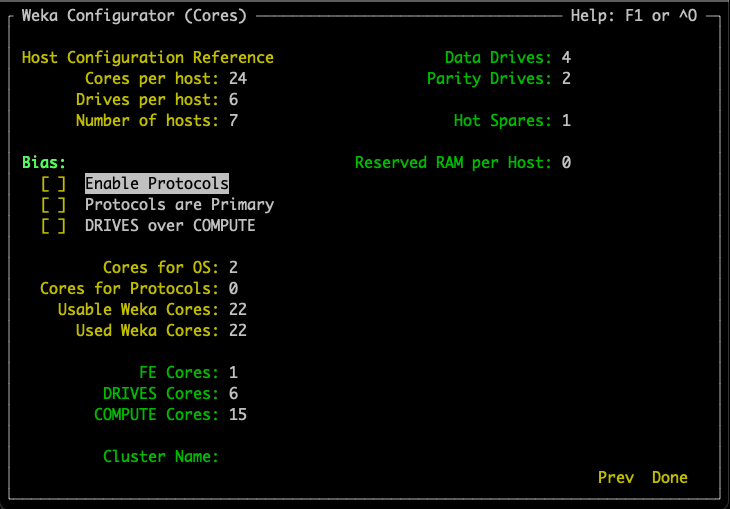Enable the Enable Protocols checkbox
This screenshot has height=509, width=730.
[x=54, y=184]
